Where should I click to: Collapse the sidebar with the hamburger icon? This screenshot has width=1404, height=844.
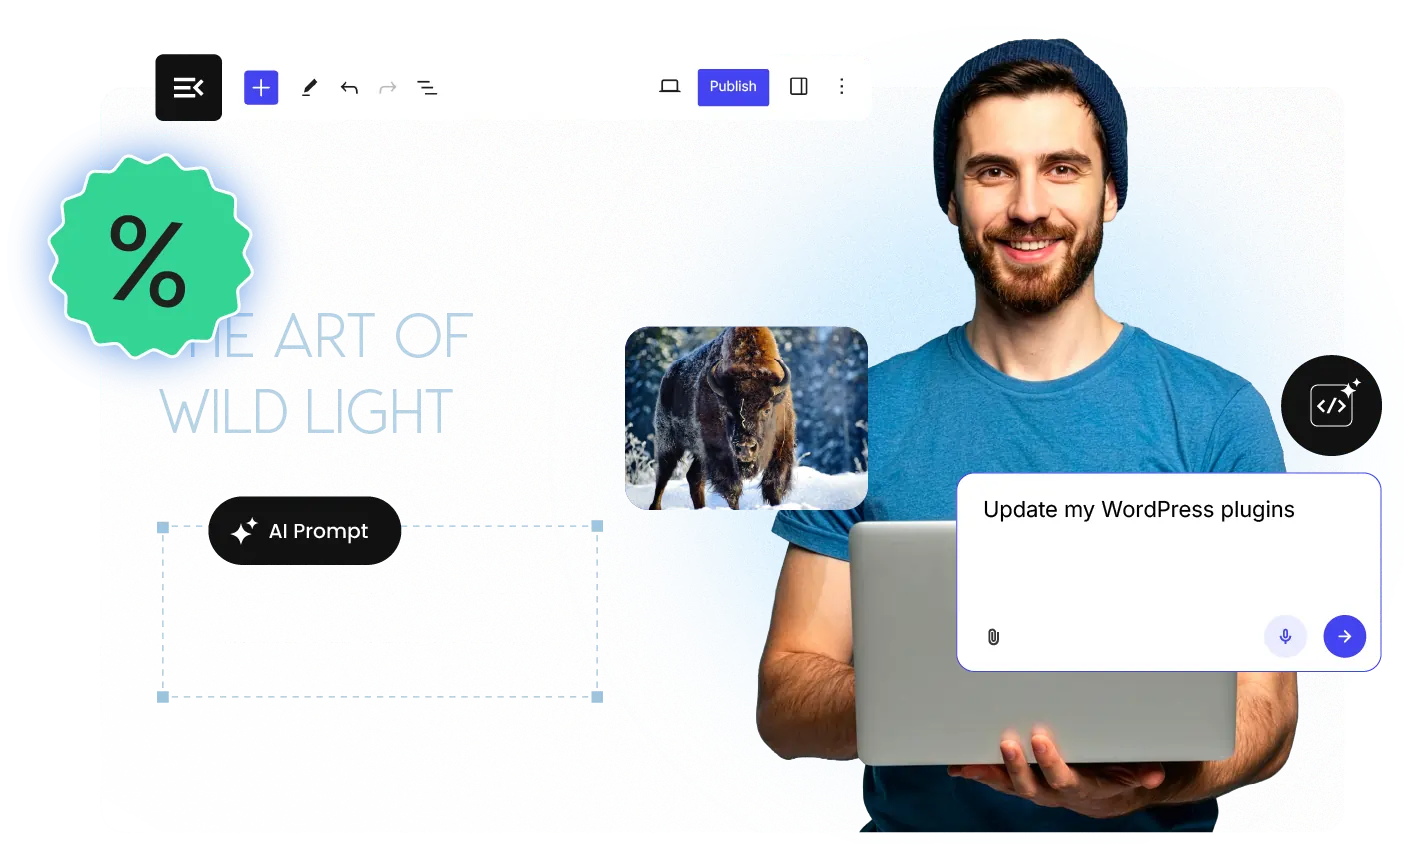pyautogui.click(x=188, y=87)
